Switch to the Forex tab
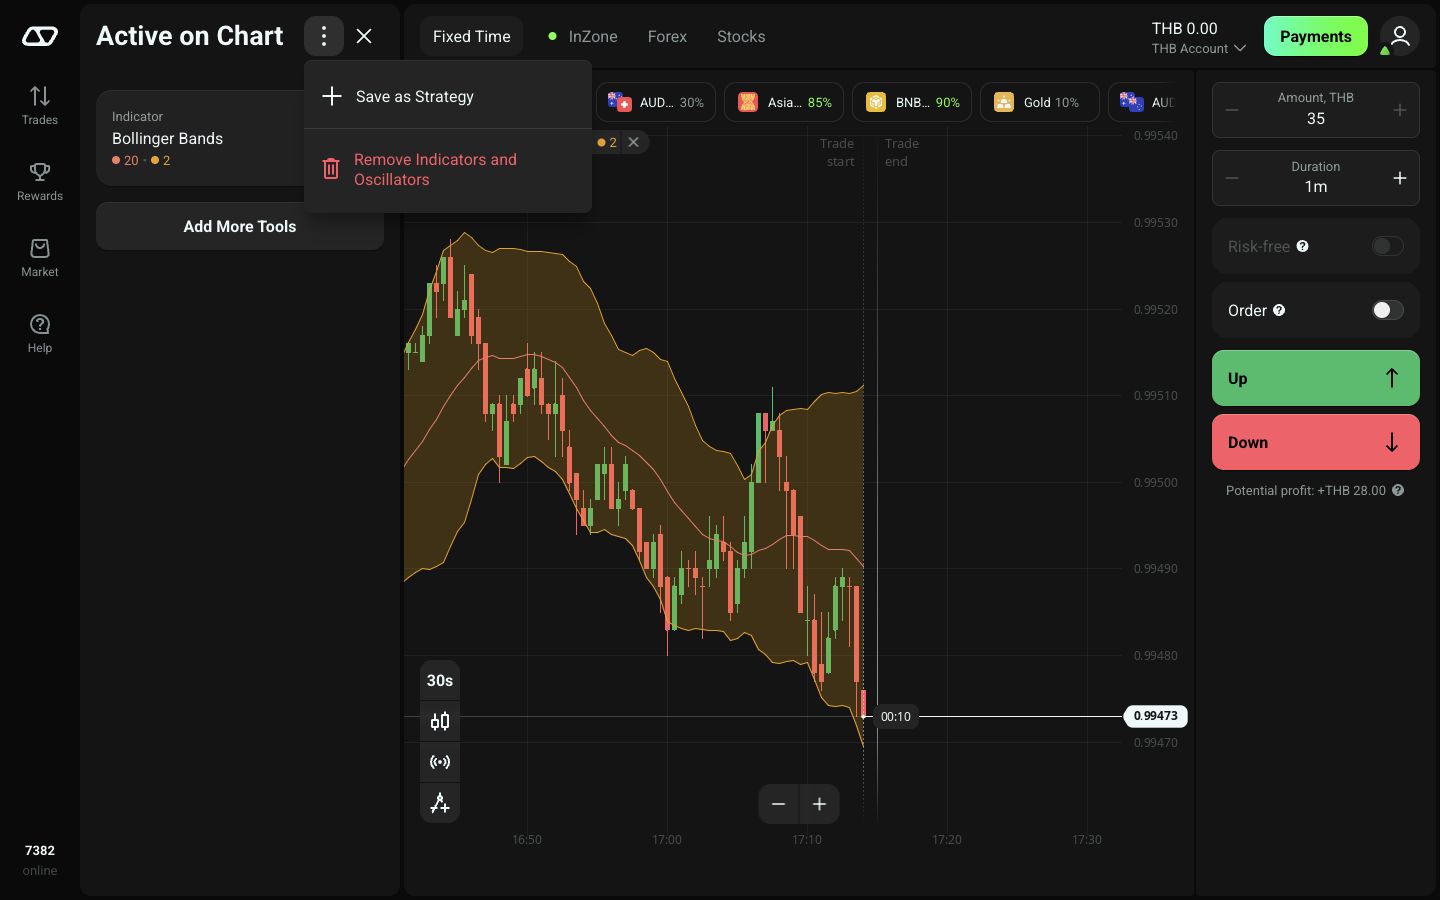Screen dimensions: 1440x900 (667, 36)
